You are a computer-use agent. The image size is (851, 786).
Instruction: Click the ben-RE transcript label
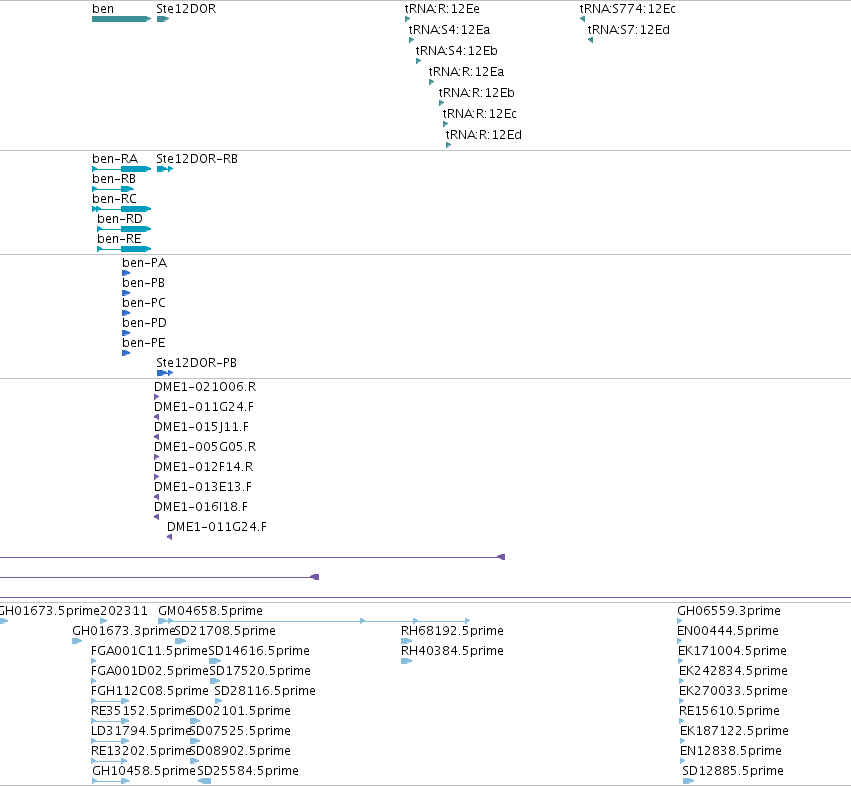[x=119, y=239]
